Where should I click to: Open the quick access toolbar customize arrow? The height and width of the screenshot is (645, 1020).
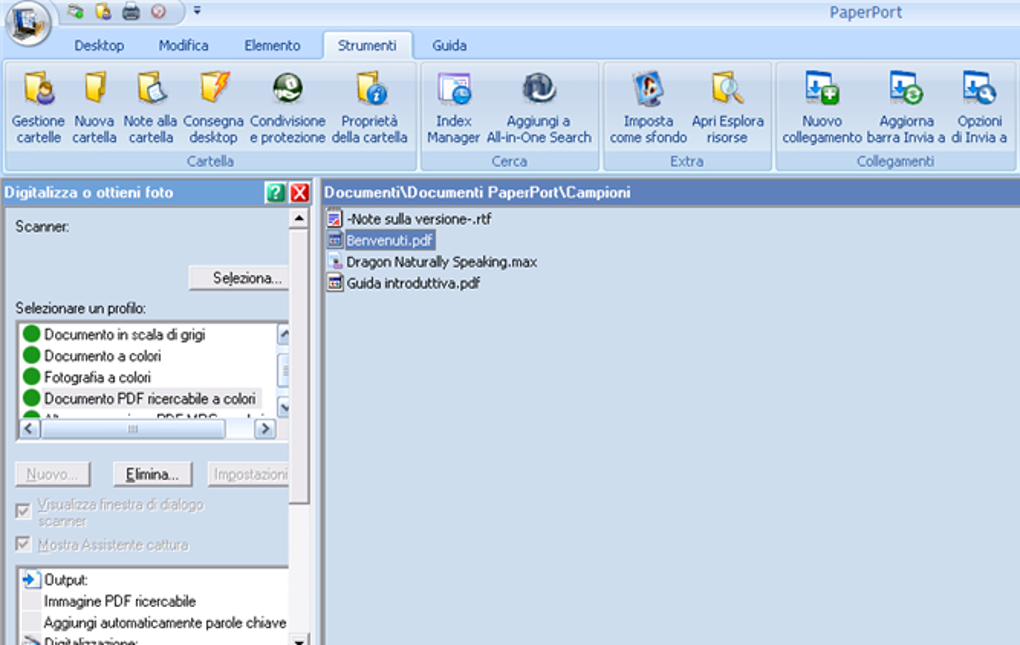click(x=197, y=10)
